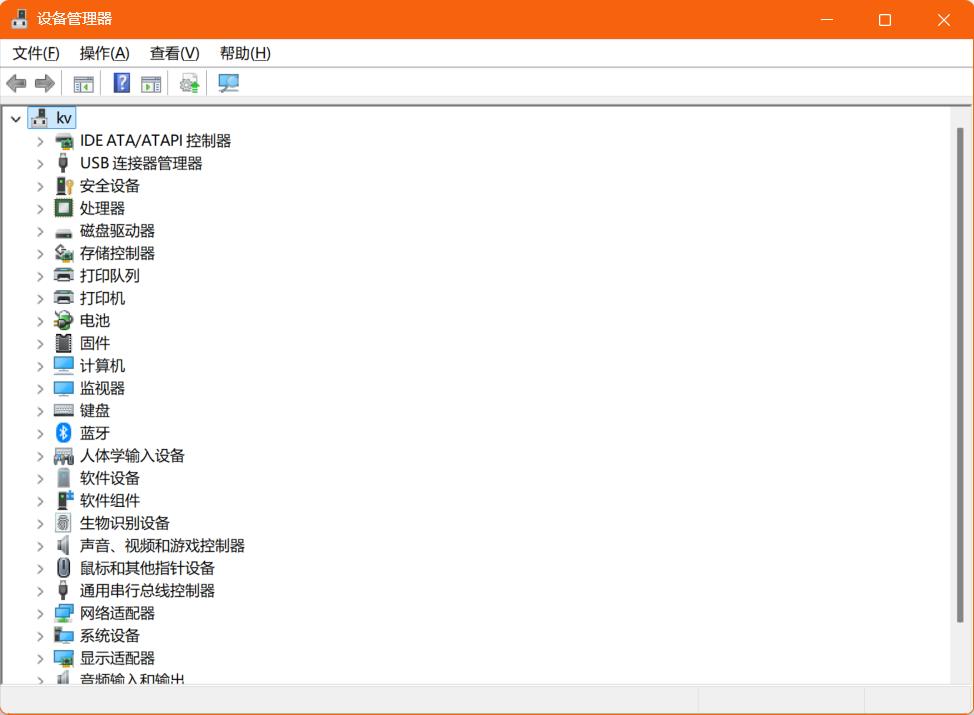Screen dimensions: 974x715
Task: Minimize the 设备管理器 window
Action: tap(827, 20)
